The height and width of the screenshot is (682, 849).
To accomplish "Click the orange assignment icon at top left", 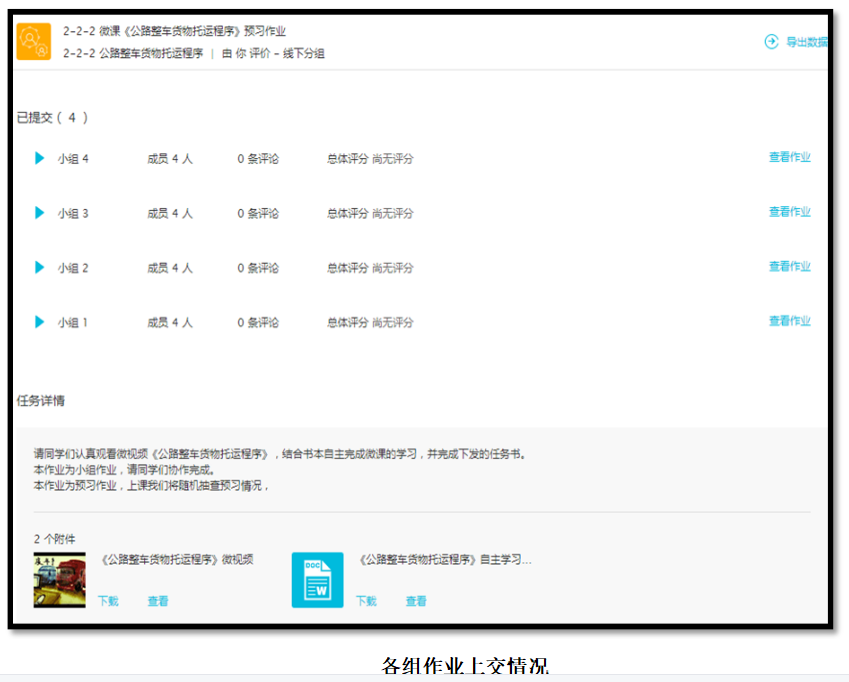I will point(33,42).
